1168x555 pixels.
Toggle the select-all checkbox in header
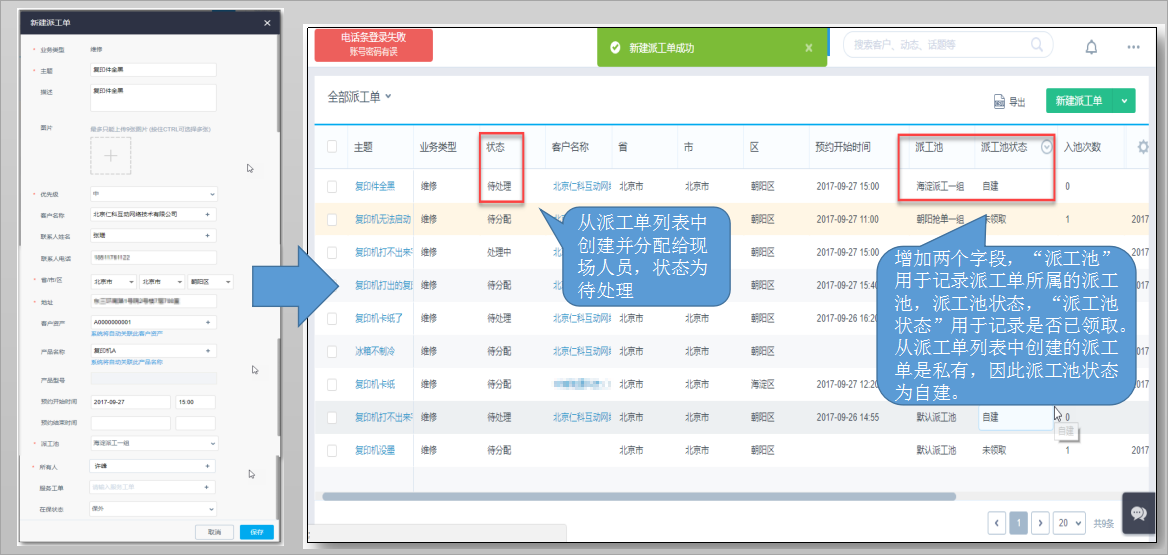pyautogui.click(x=332, y=147)
